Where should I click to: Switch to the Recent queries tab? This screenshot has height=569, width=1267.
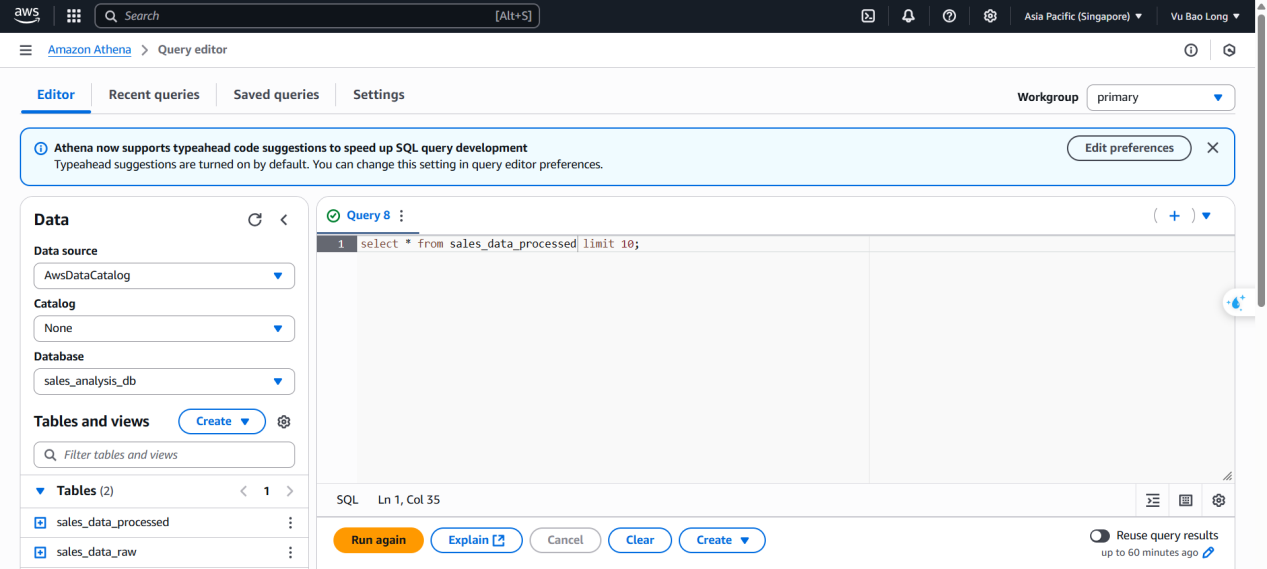154,95
